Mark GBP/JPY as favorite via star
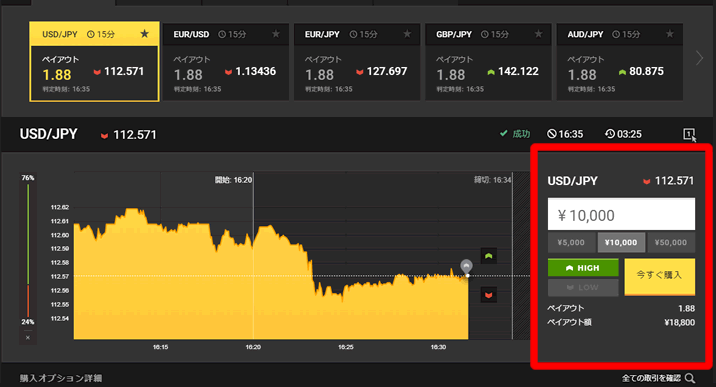The image size is (716, 387). click(538, 34)
